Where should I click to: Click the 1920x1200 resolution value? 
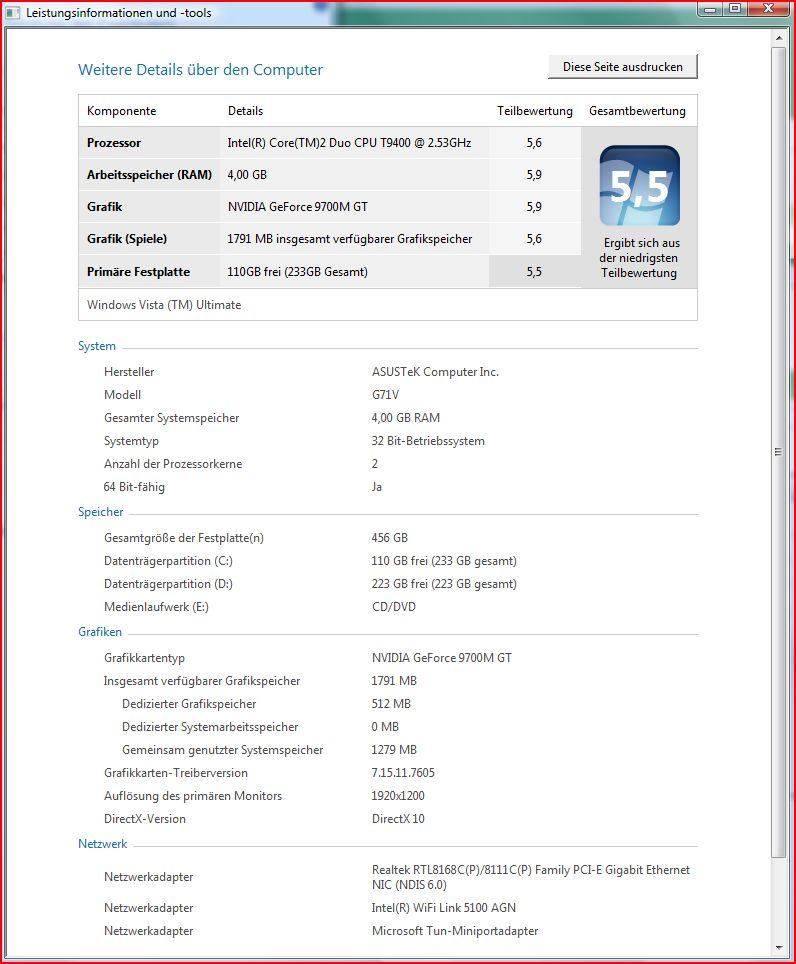398,796
